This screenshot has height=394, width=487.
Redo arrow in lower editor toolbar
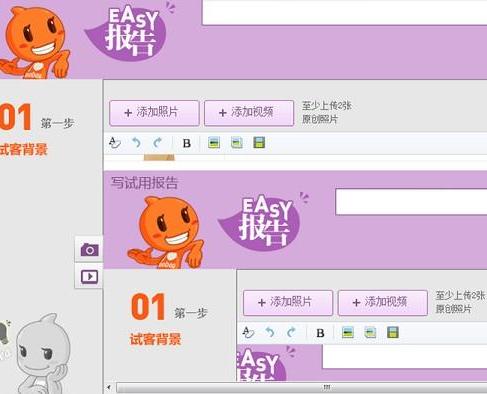coord(291,333)
